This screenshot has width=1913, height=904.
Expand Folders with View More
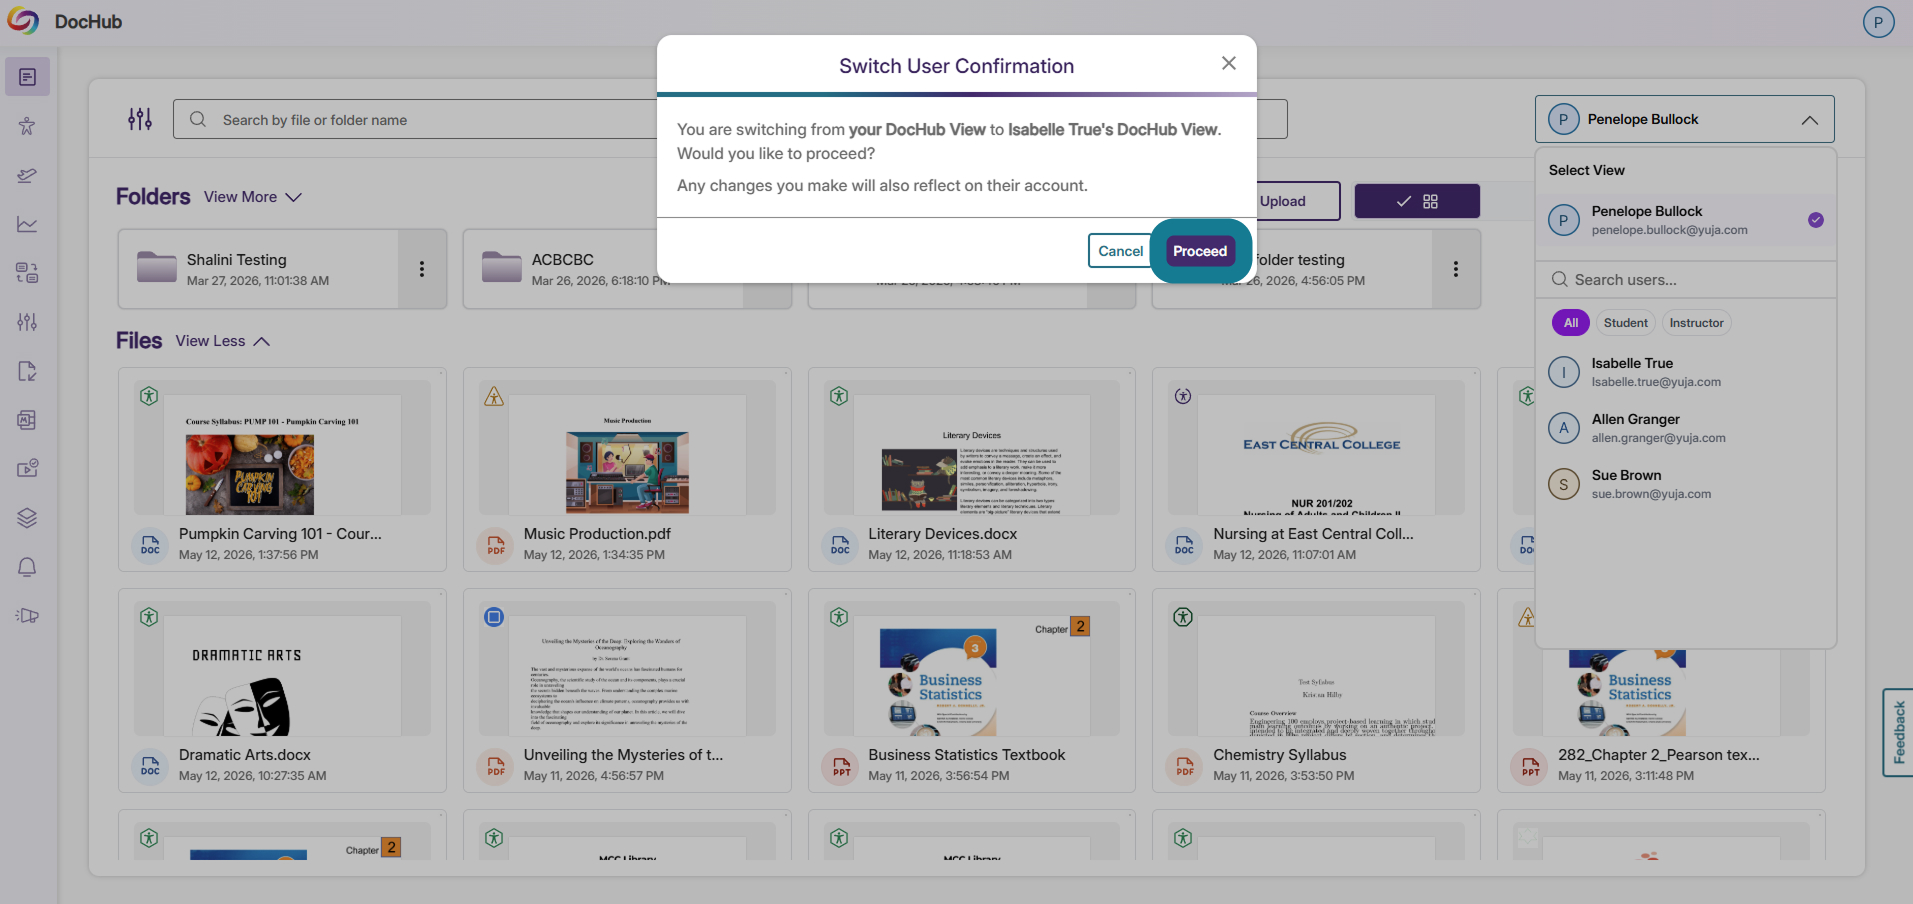[x=253, y=197]
